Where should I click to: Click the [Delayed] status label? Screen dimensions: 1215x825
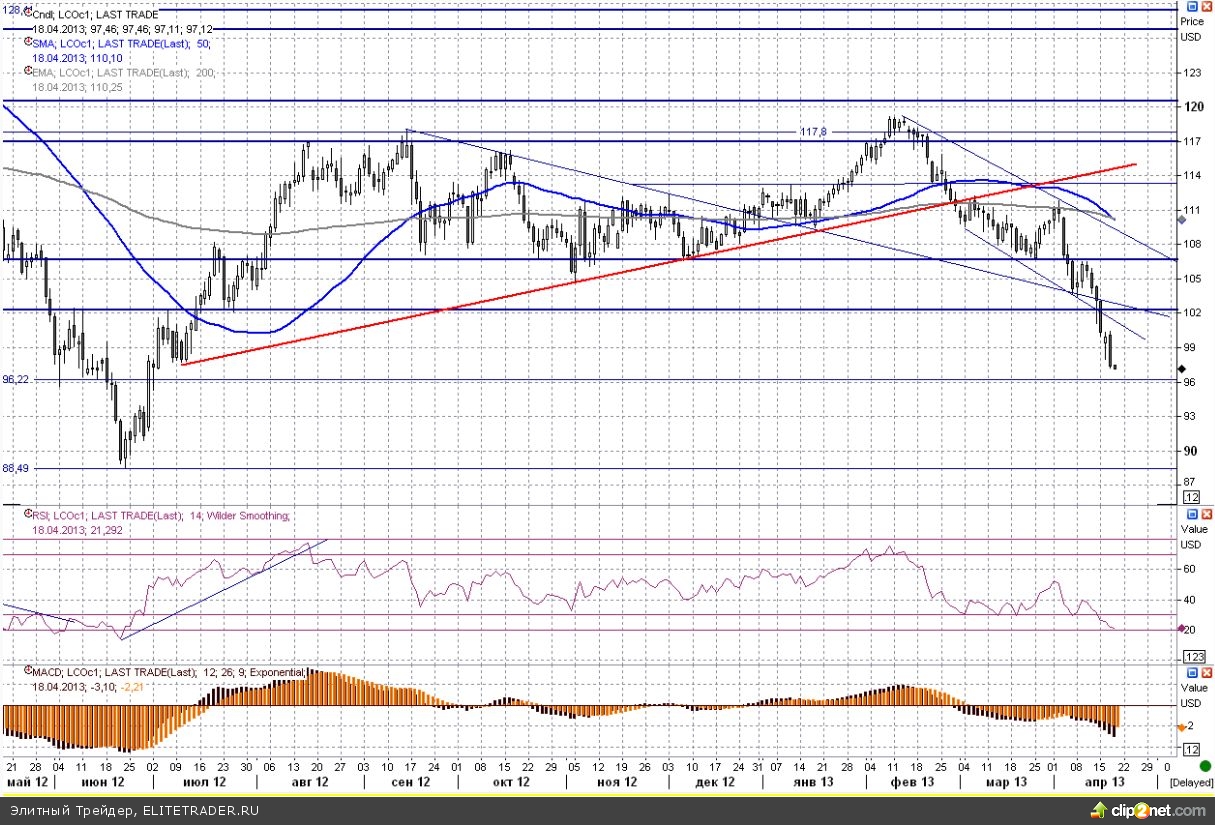tap(1191, 782)
